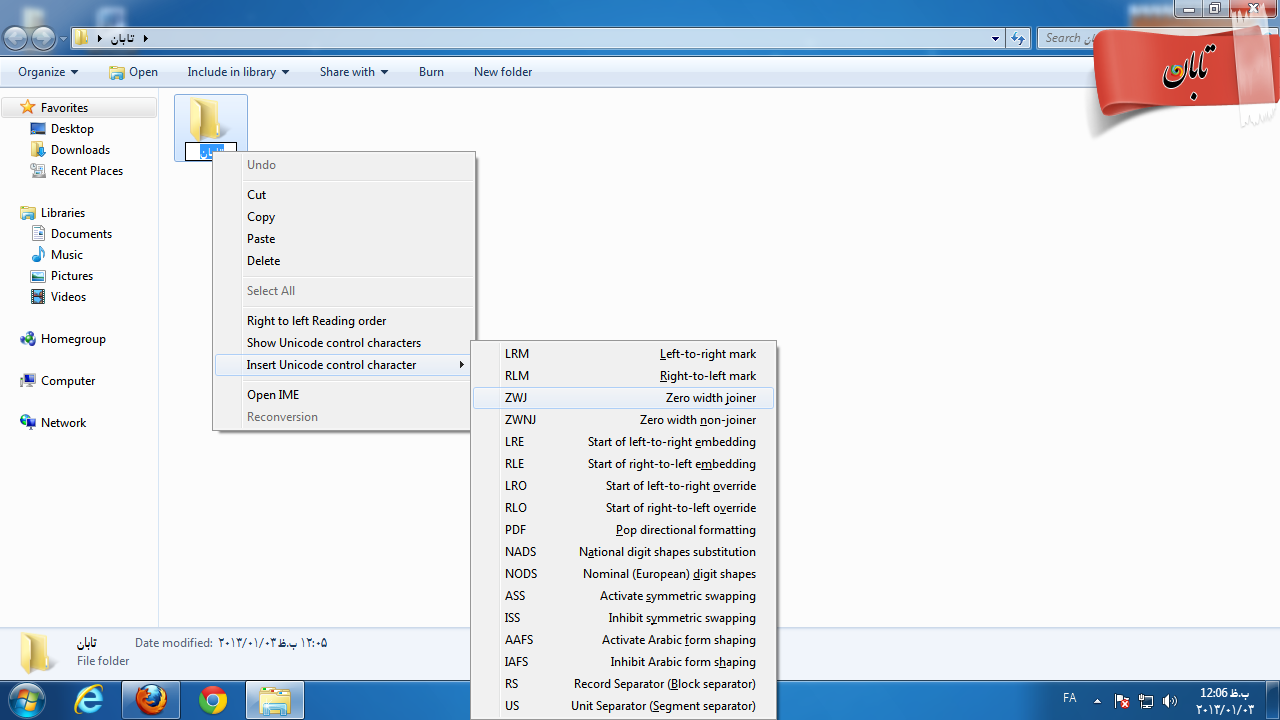This screenshot has width=1280, height=720.
Task: Open the Music library icon
Action: click(38, 255)
